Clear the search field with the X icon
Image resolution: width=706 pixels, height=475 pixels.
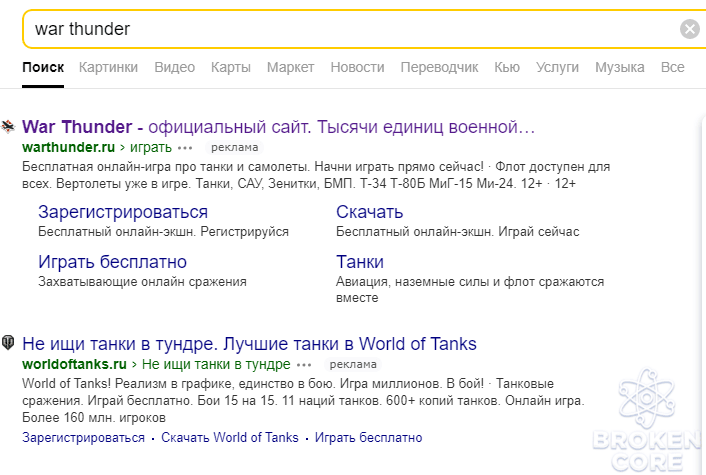coord(689,29)
